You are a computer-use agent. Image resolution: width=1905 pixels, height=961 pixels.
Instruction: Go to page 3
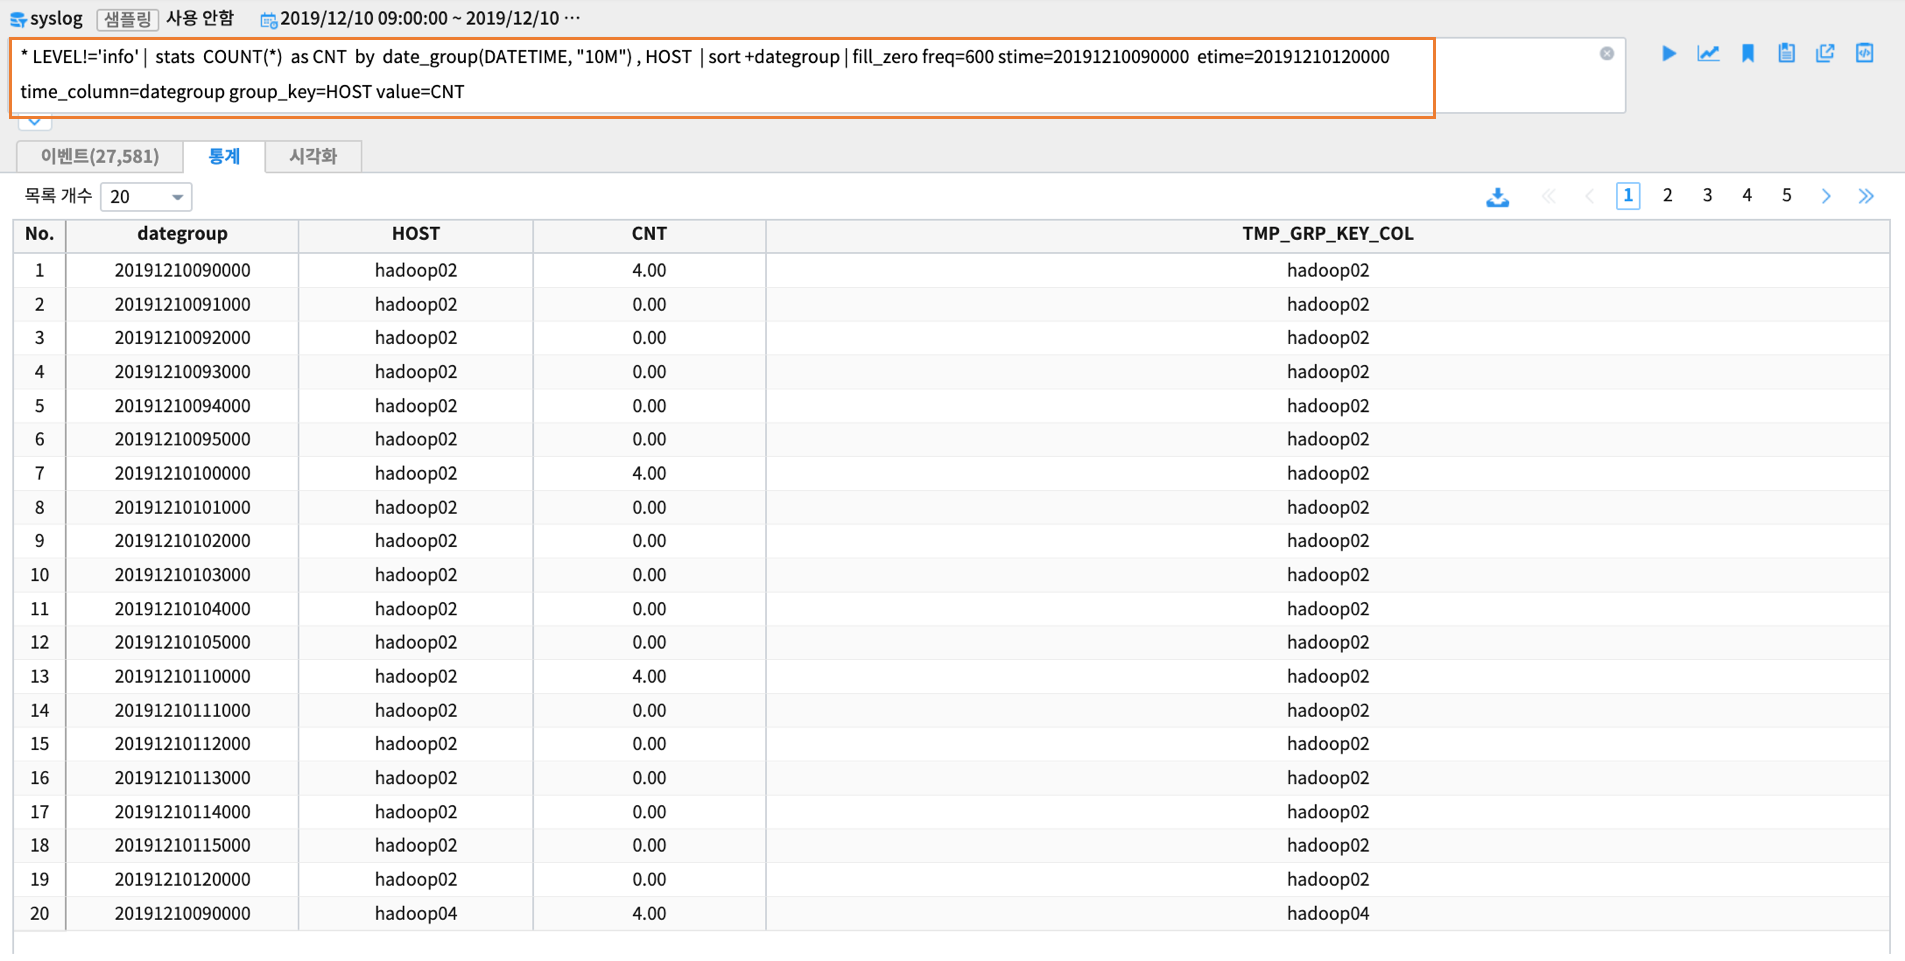pos(1707,196)
